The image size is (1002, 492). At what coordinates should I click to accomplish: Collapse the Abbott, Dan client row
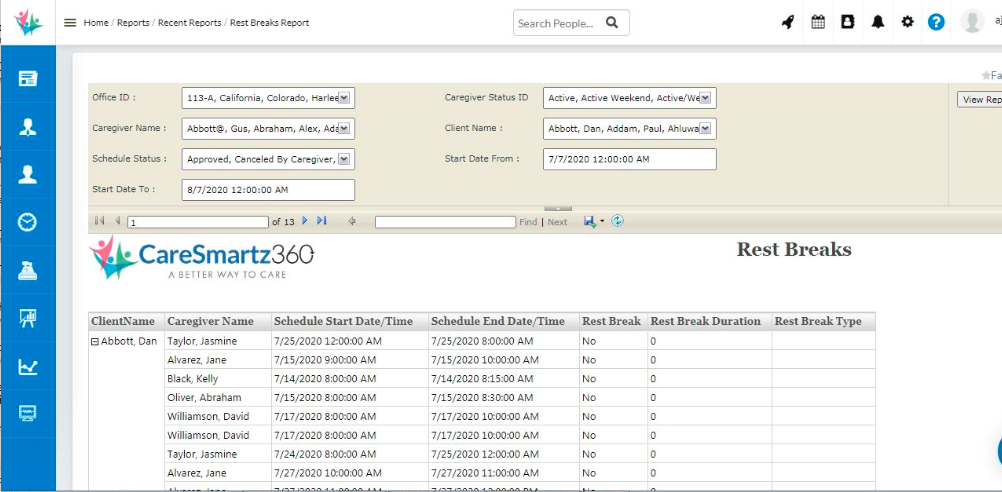click(95, 341)
